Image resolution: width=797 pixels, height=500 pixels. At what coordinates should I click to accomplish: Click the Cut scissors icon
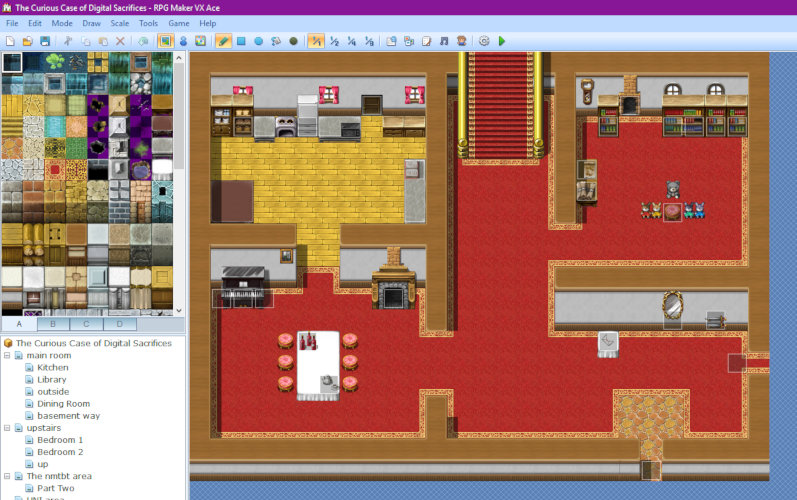(x=68, y=41)
